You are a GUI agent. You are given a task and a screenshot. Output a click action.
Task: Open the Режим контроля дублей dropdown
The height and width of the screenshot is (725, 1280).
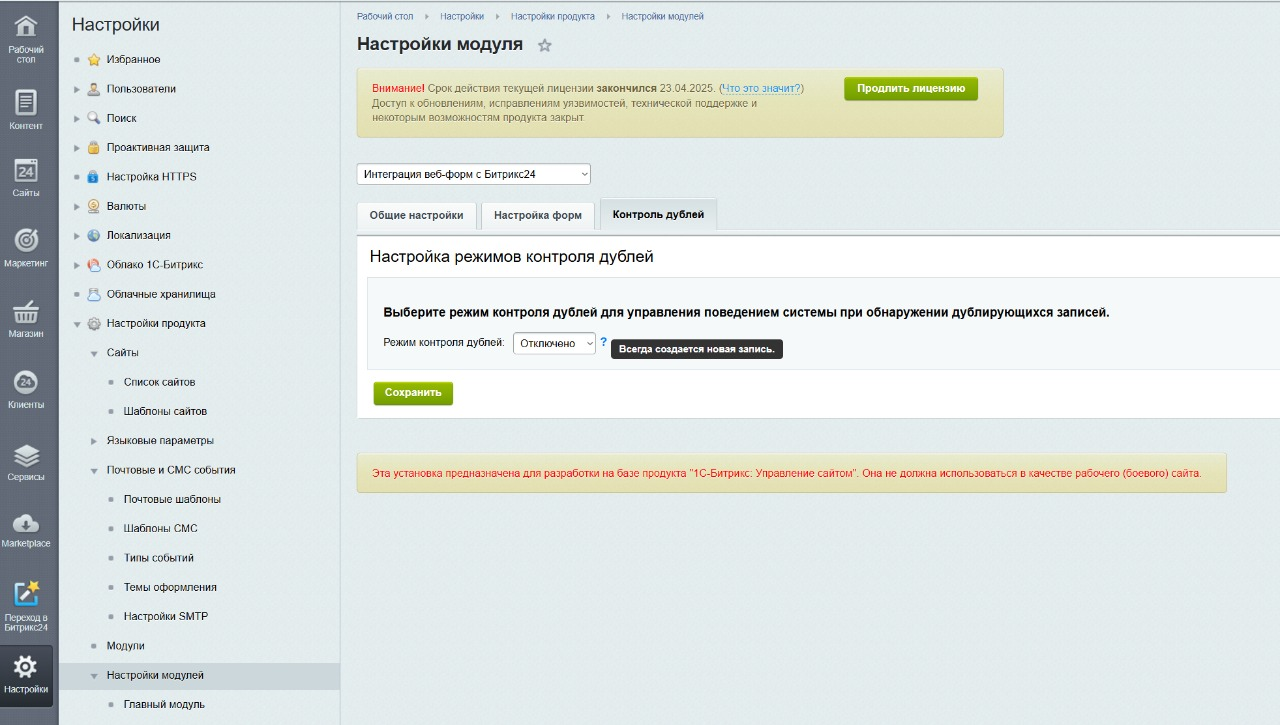pyautogui.click(x=554, y=343)
